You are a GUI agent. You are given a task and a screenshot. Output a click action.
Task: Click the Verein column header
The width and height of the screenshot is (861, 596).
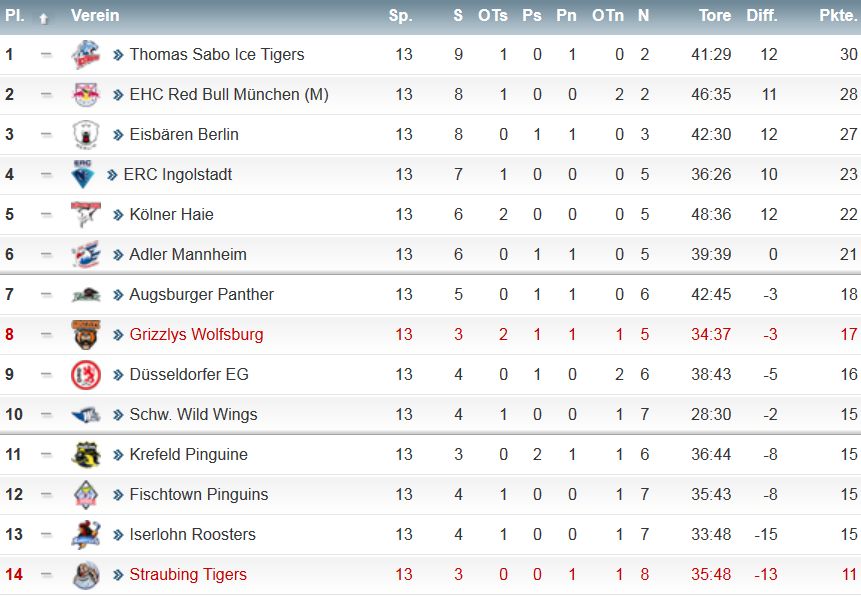pos(95,15)
